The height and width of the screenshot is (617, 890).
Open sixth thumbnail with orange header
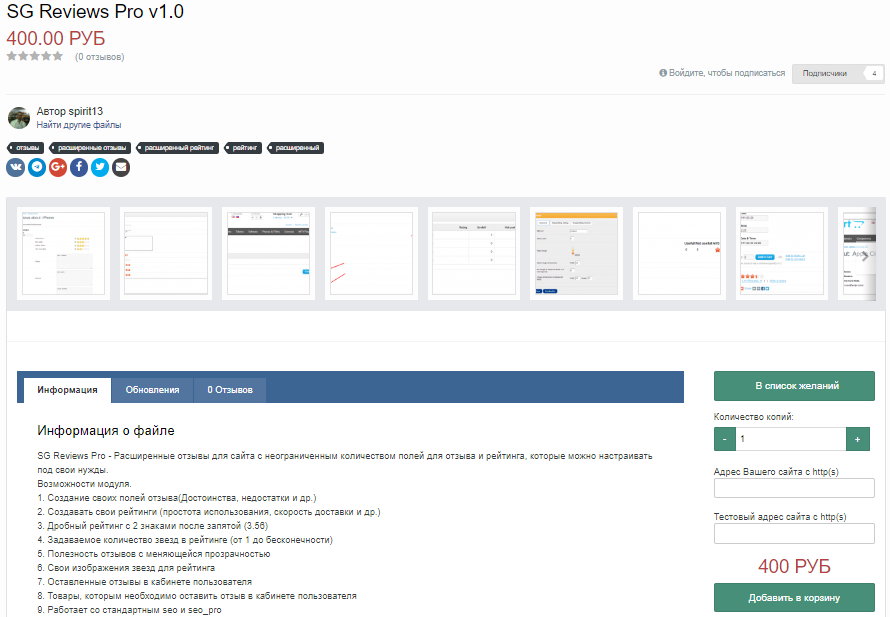(x=577, y=253)
